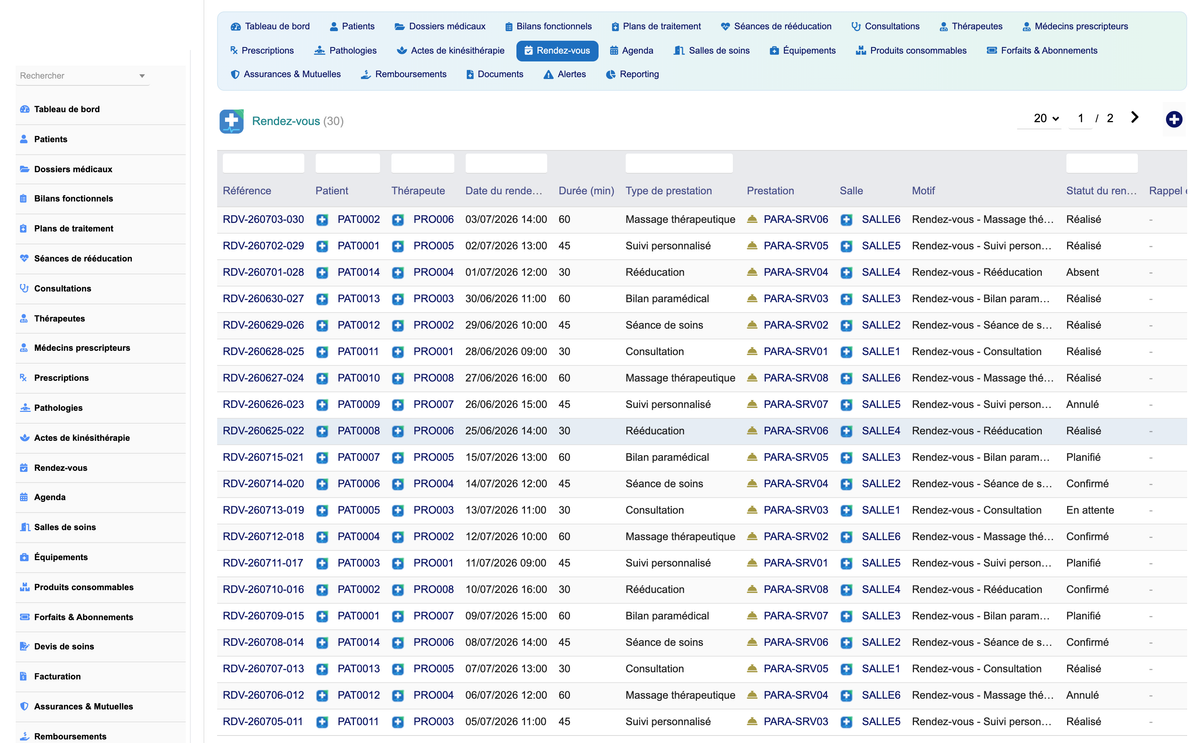
Task: Click patient icon beside PAT0002 in row RDV-260703-030
Action: tap(322, 219)
